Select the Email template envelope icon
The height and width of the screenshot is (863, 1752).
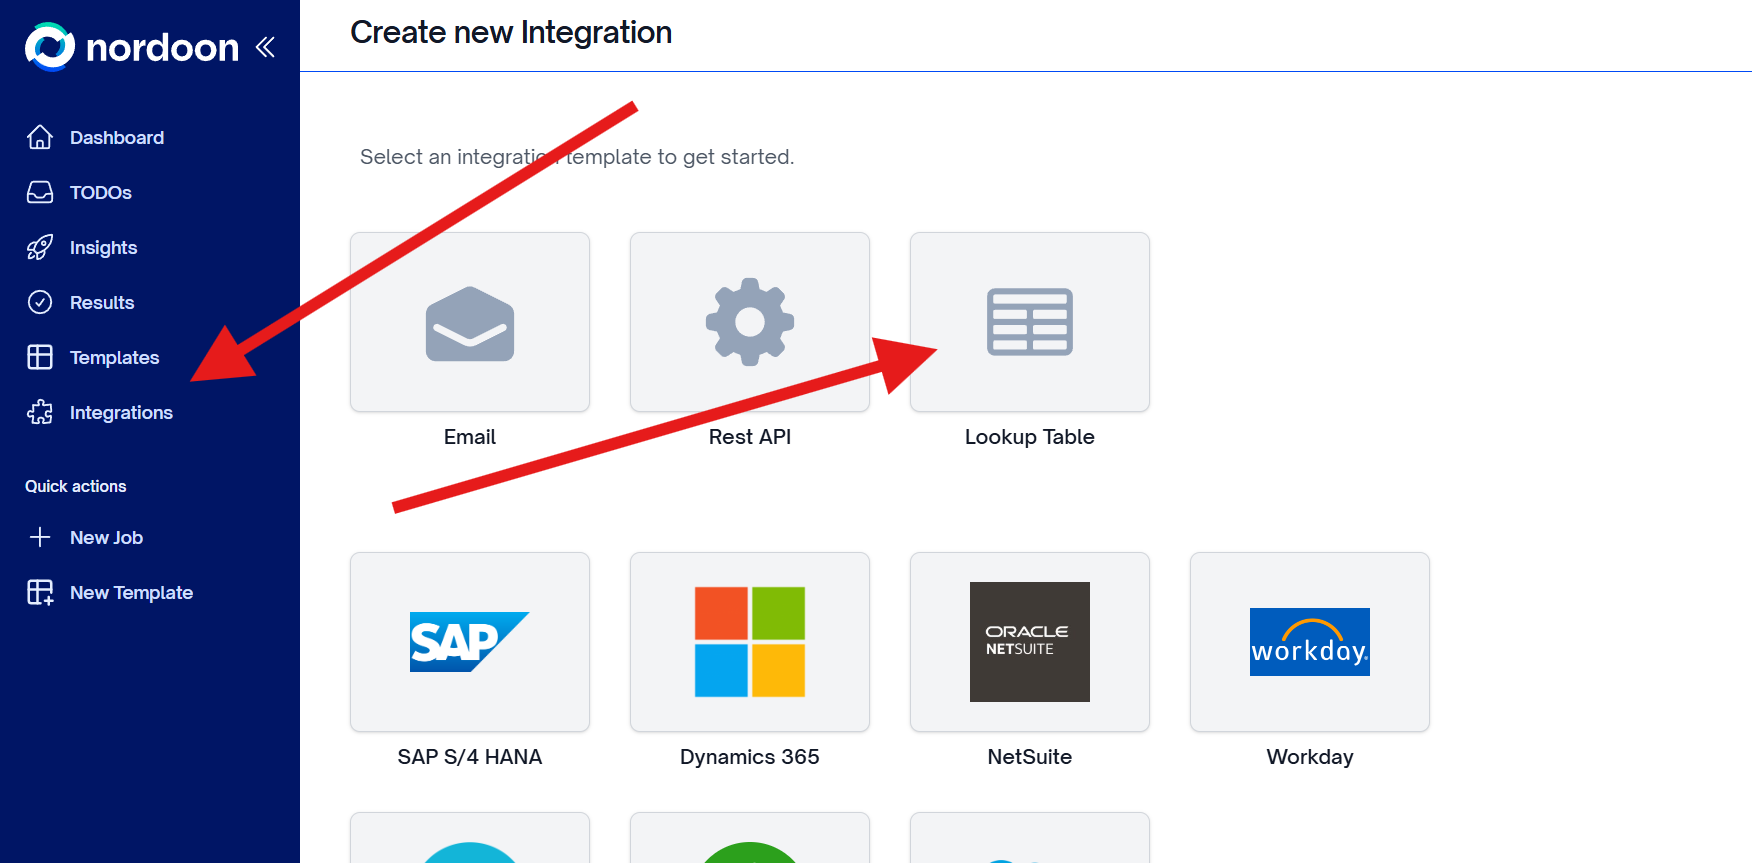[469, 322]
